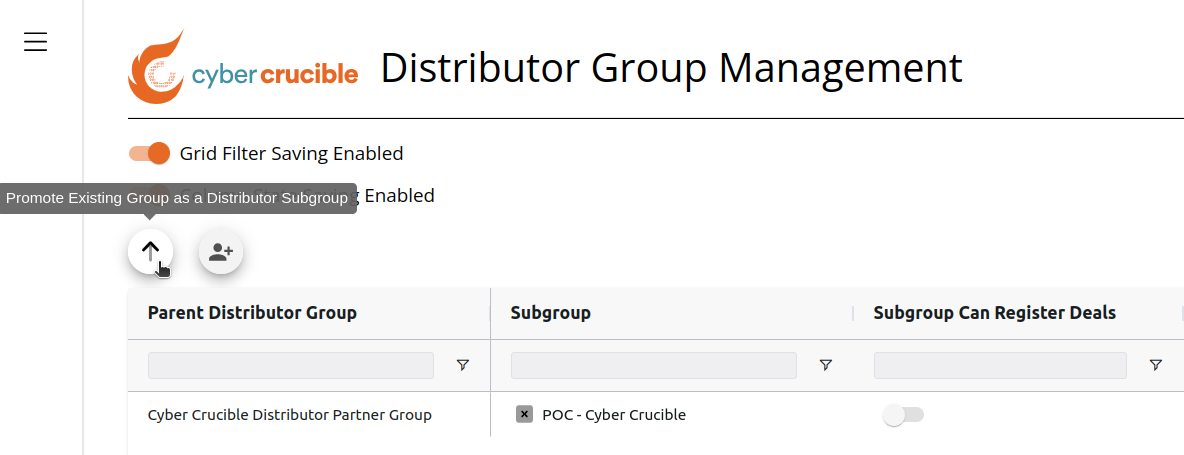Select the POC - Cyber Crucible subgroup text

pyautogui.click(x=614, y=414)
